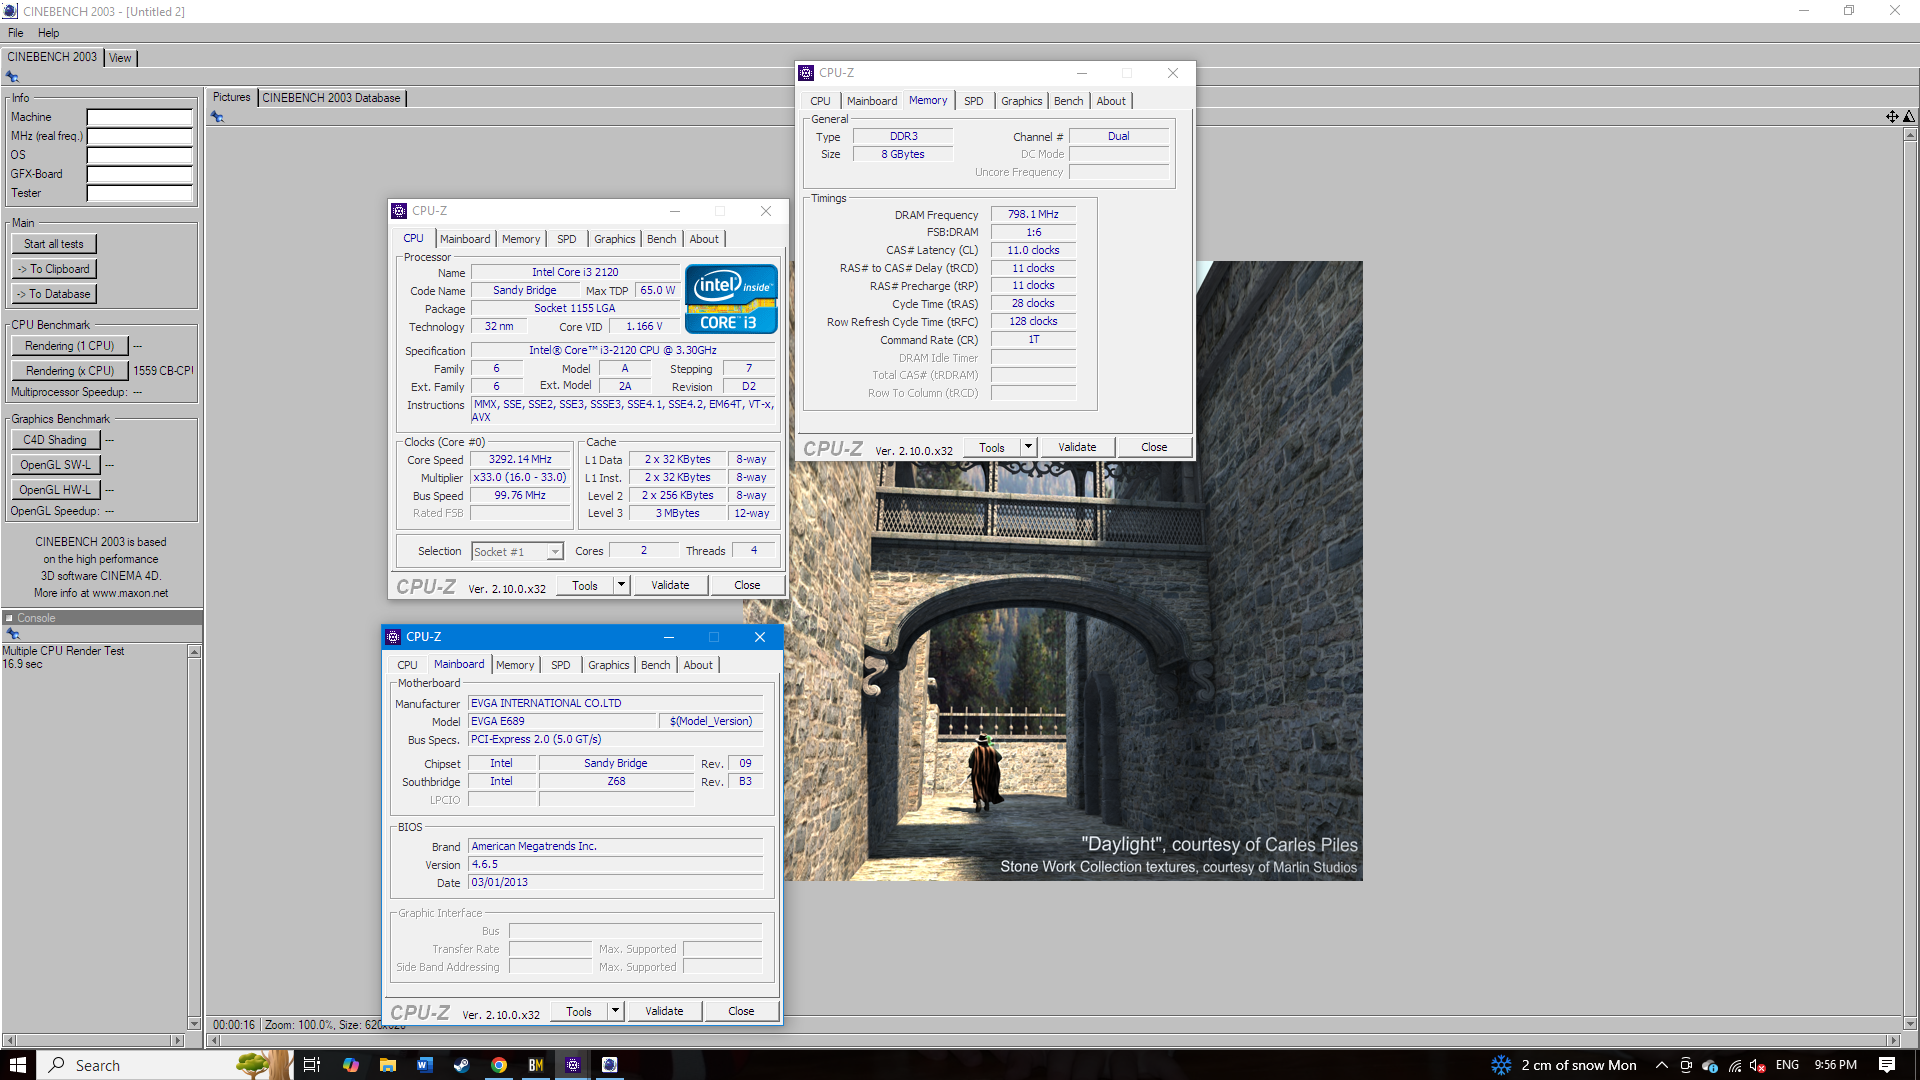Screen dimensions: 1920x1080
Task: Switch to CPU-Z taskbar icon
Action: click(x=573, y=1065)
